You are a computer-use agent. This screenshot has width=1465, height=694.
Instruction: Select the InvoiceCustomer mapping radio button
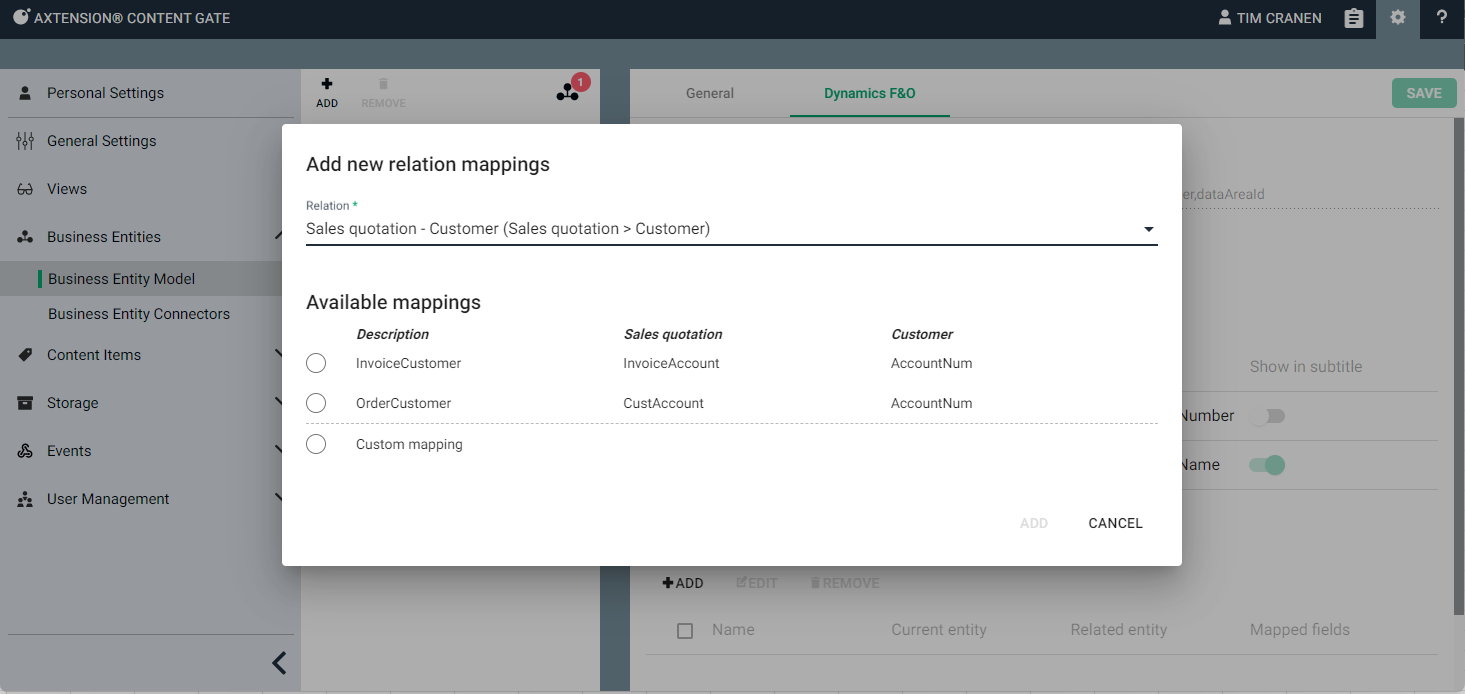pos(316,363)
